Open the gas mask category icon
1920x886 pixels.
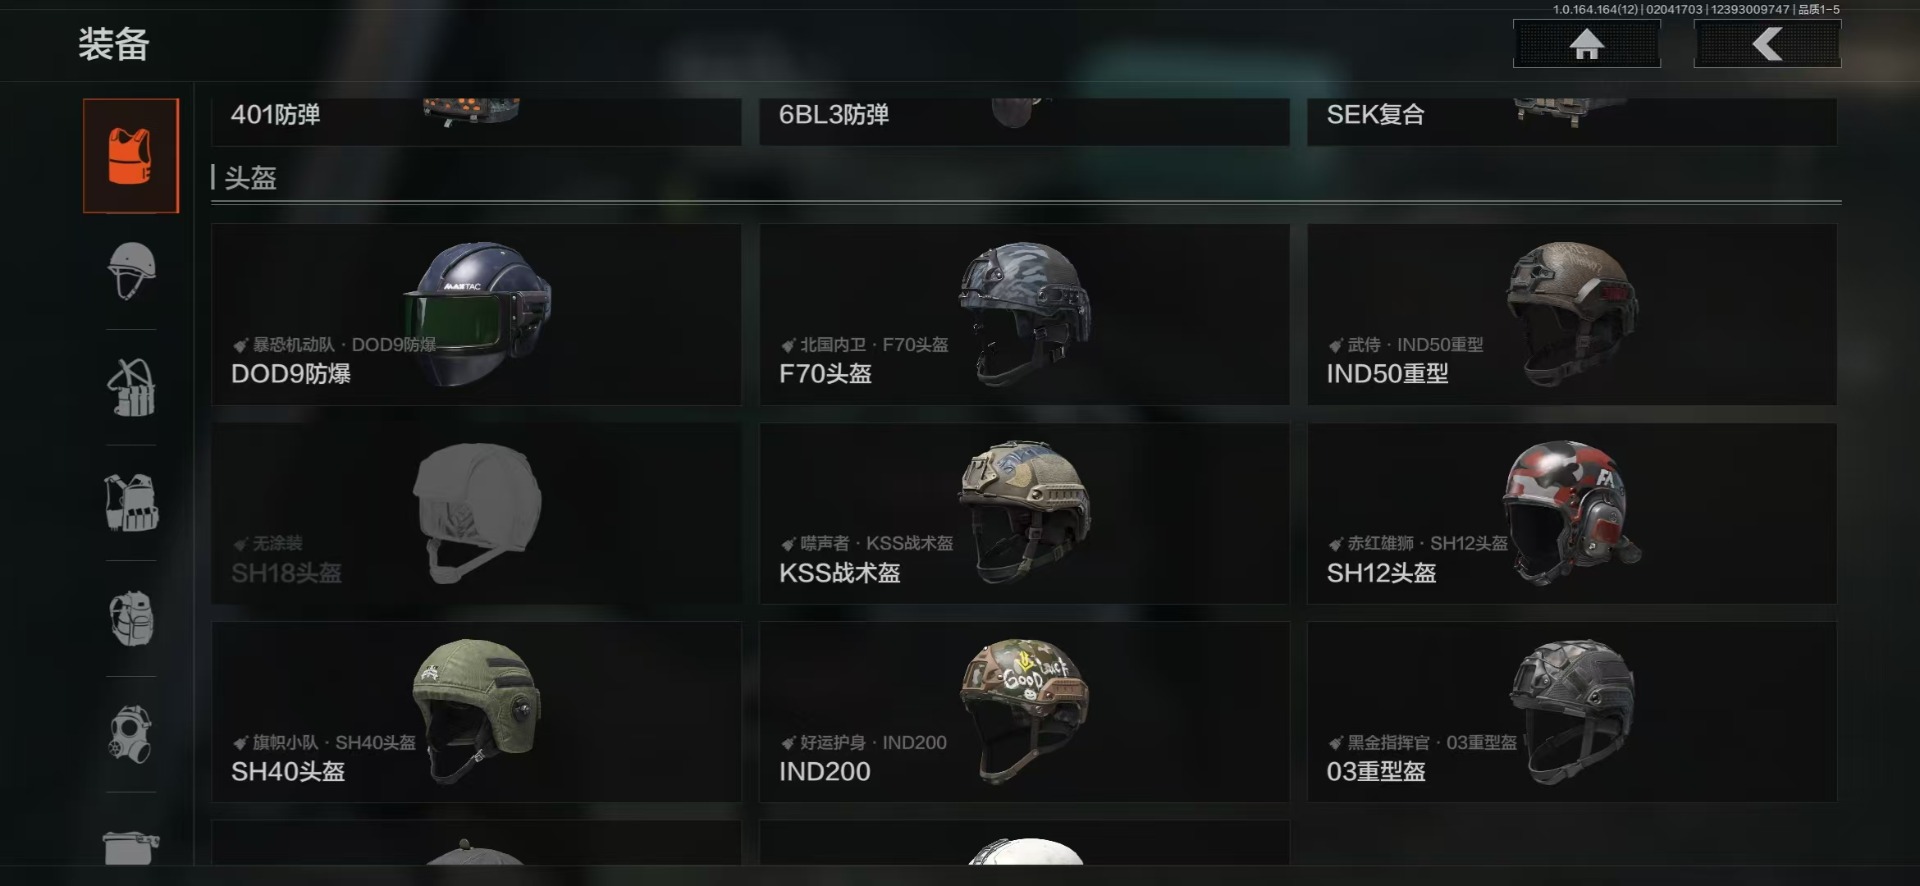131,734
